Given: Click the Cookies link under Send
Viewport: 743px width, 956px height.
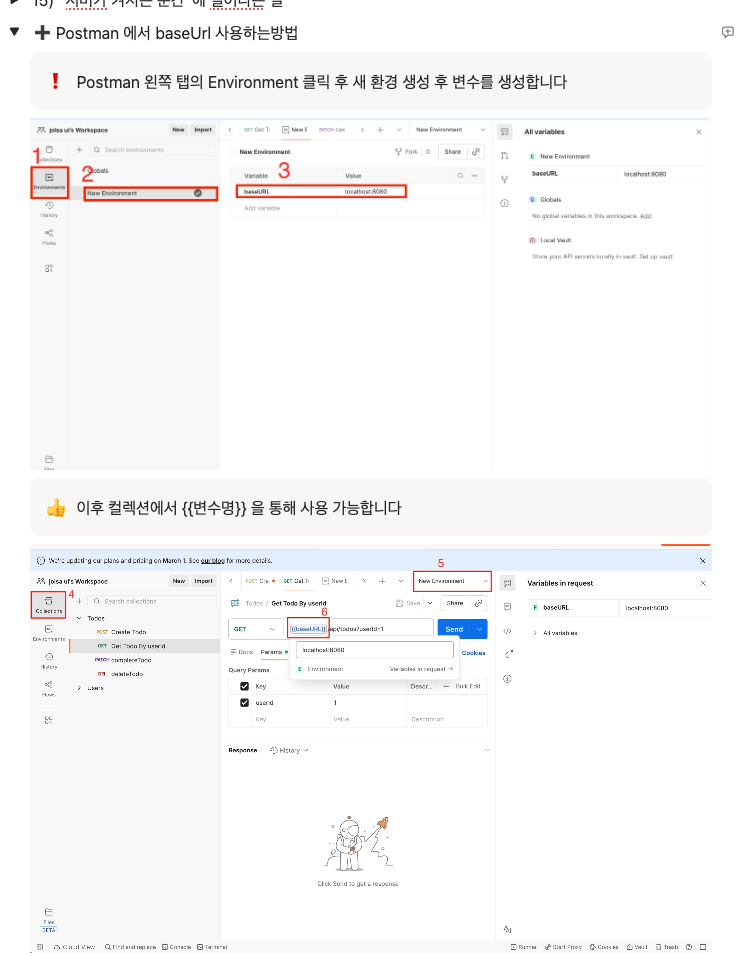Looking at the screenshot, I should point(474,653).
